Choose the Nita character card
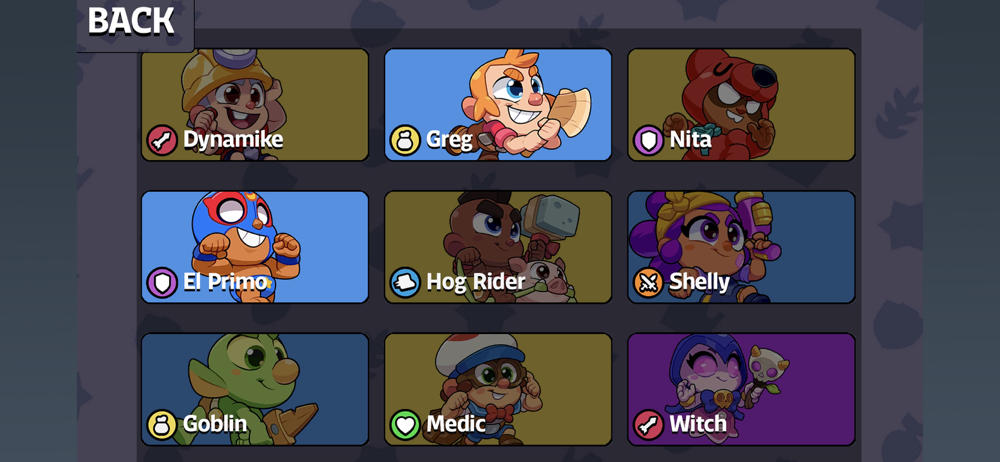1000x462 pixels. click(741, 105)
